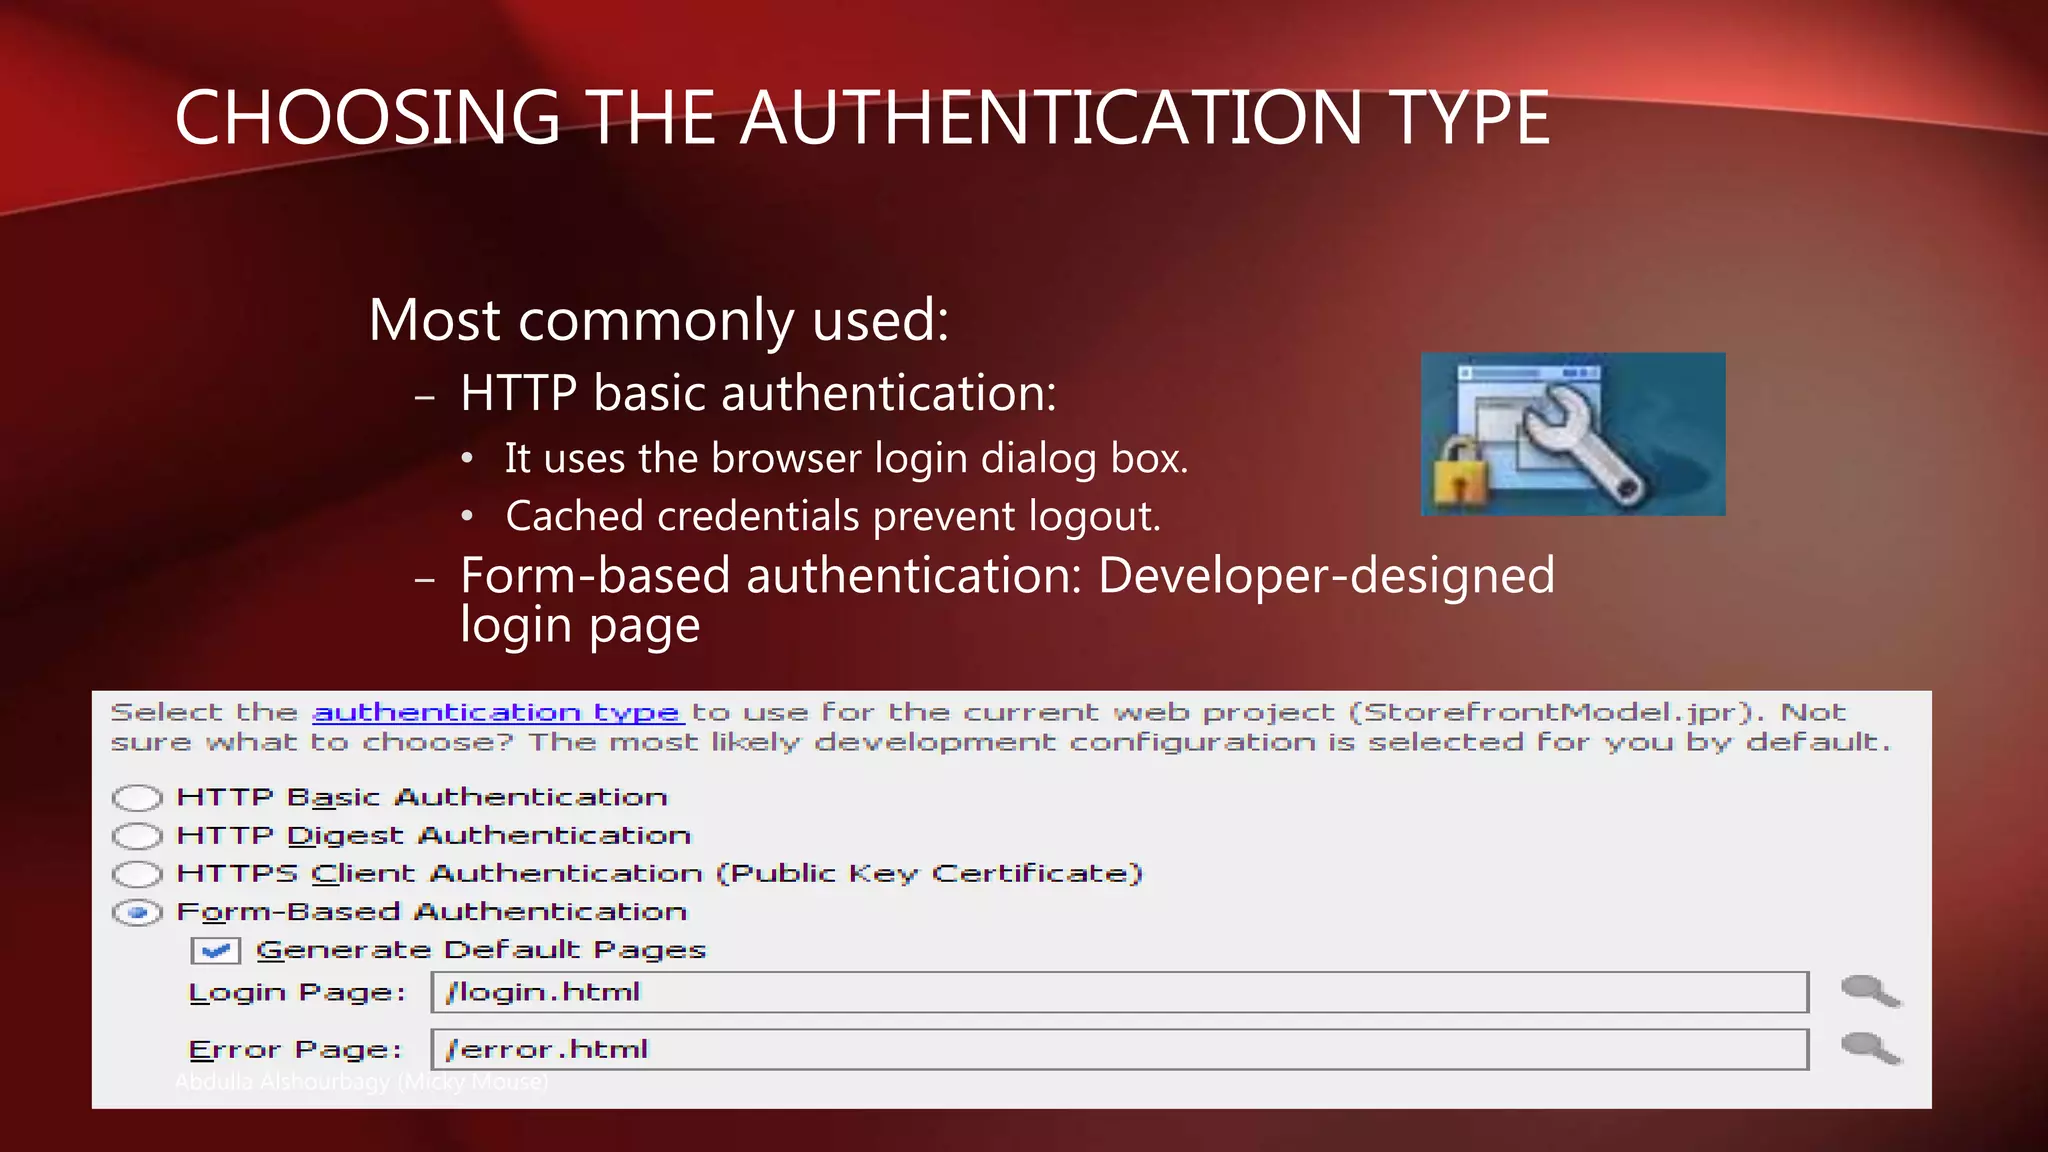The height and width of the screenshot is (1152, 2048).
Task: Select Form-Based Authentication radio button
Action: click(x=137, y=912)
